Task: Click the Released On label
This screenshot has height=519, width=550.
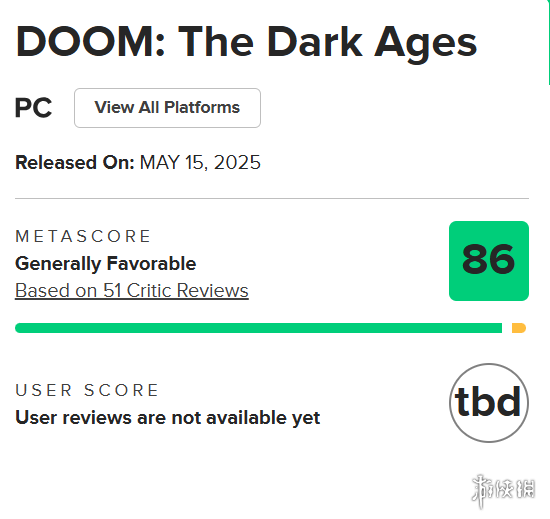Action: [75, 163]
